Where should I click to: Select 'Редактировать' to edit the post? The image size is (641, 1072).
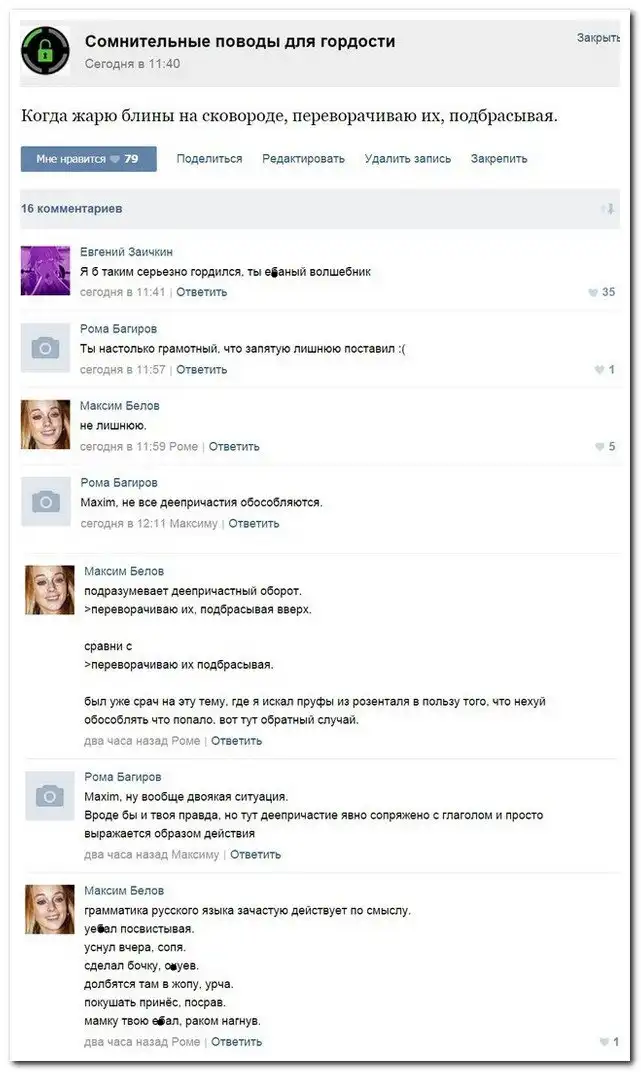click(303, 159)
